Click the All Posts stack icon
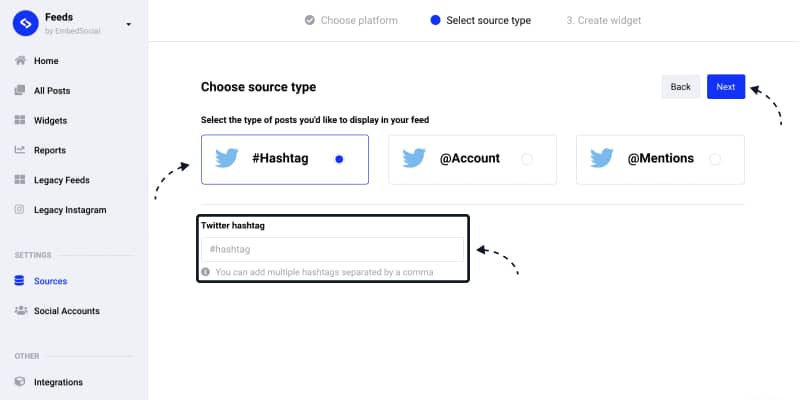 point(20,90)
